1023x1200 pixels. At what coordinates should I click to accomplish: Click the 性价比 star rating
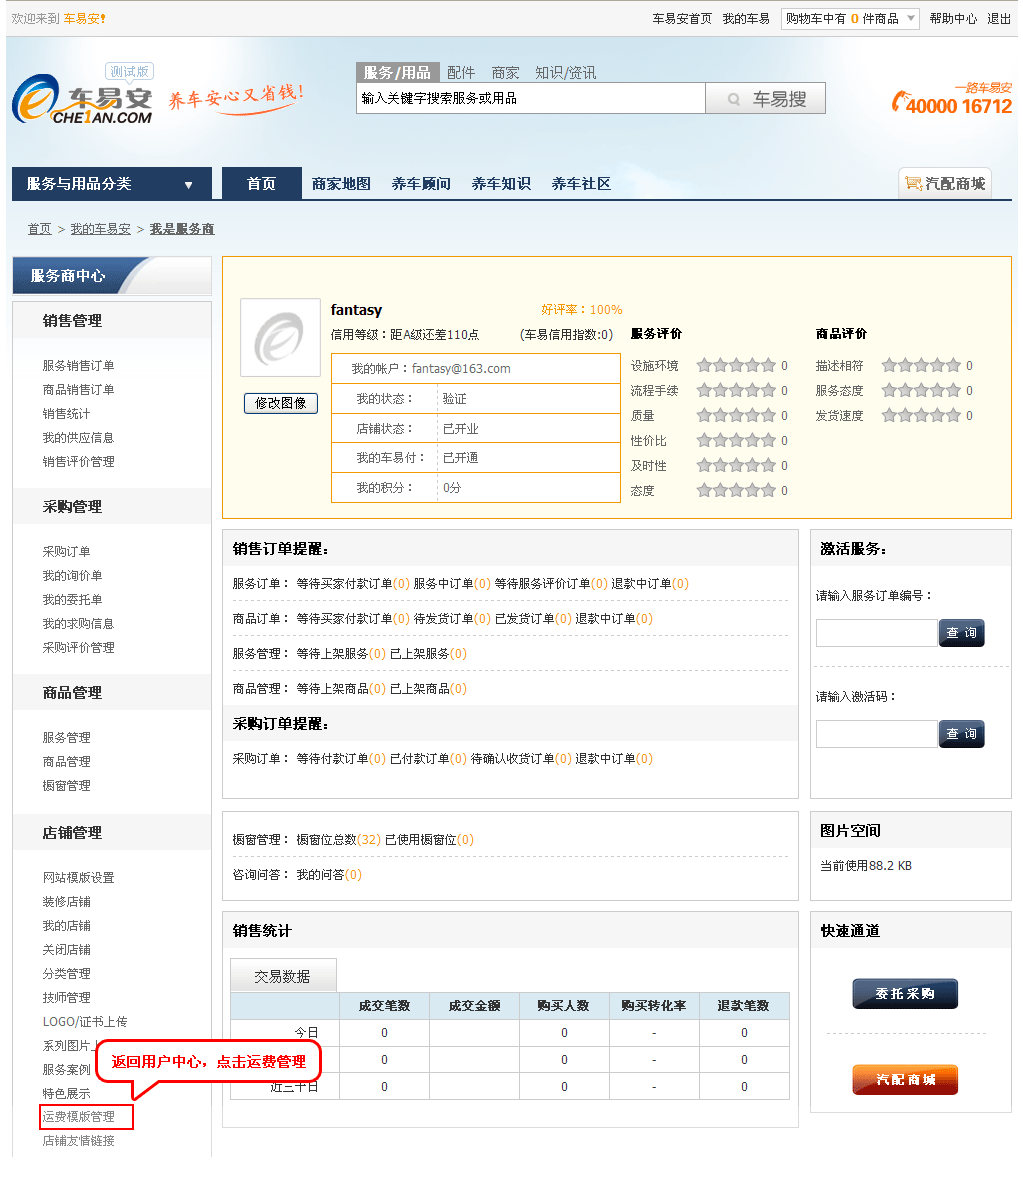click(x=736, y=441)
